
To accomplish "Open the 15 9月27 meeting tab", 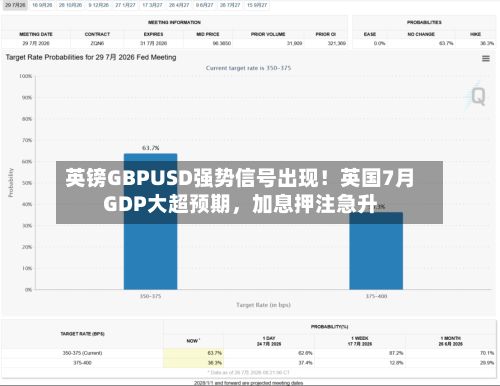I will pyautogui.click(x=257, y=5).
